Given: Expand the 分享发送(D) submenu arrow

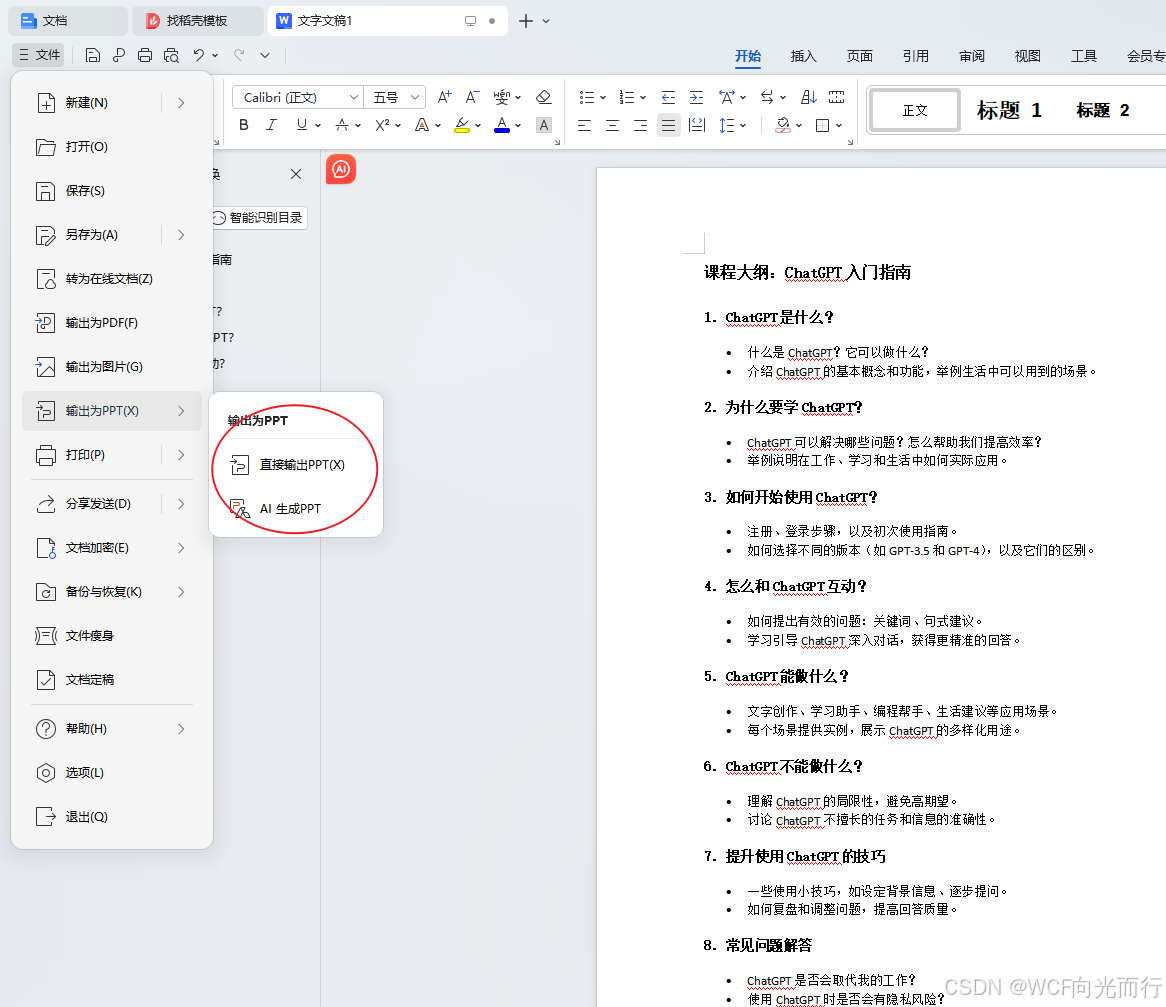Looking at the screenshot, I should (181, 504).
